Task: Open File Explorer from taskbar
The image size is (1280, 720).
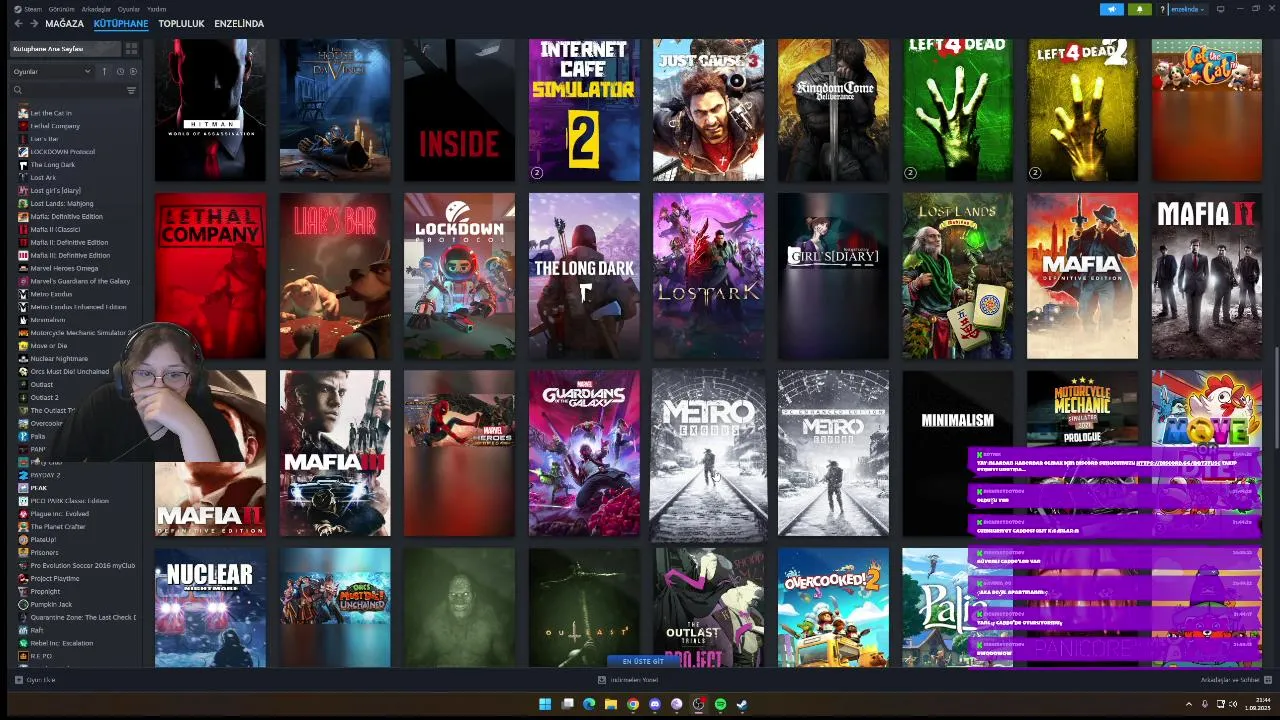Action: point(611,704)
